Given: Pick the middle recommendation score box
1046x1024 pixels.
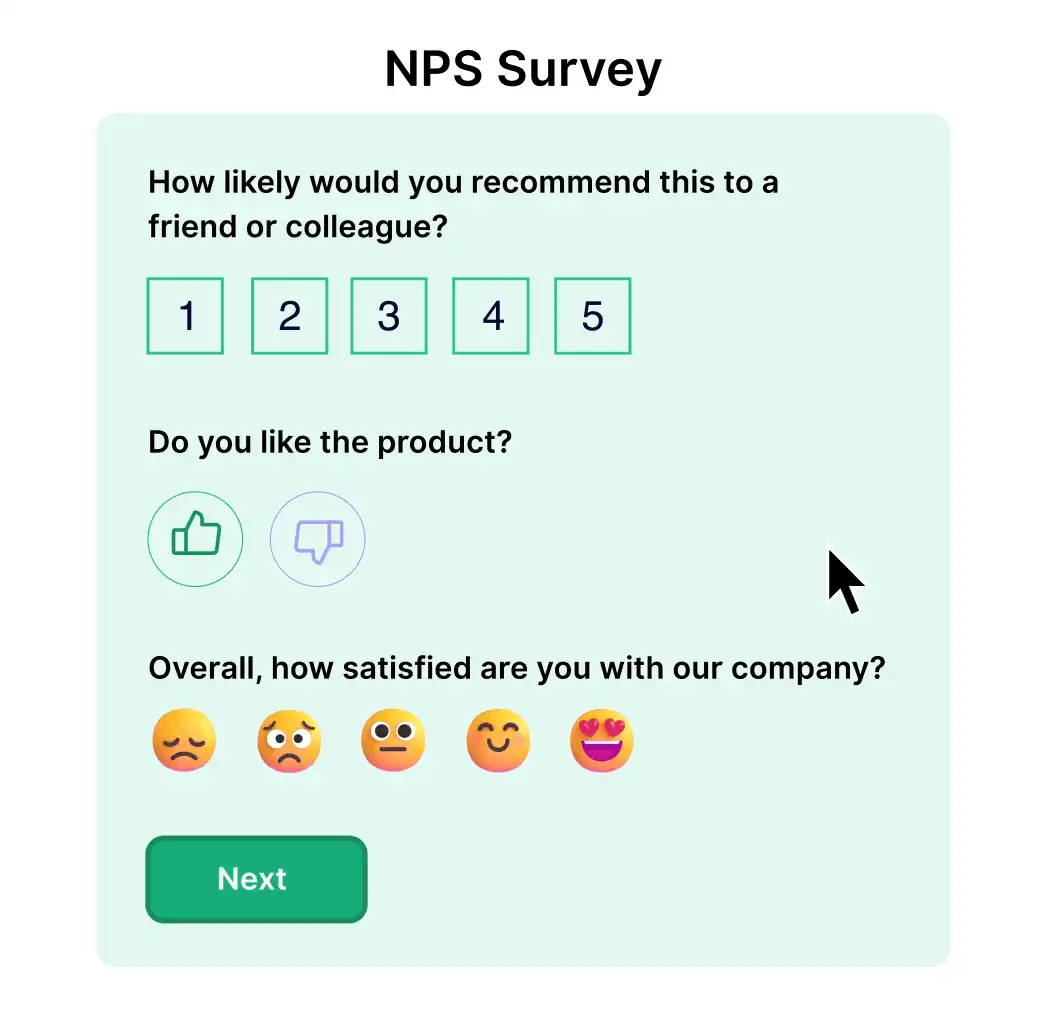Looking at the screenshot, I should tap(389, 315).
